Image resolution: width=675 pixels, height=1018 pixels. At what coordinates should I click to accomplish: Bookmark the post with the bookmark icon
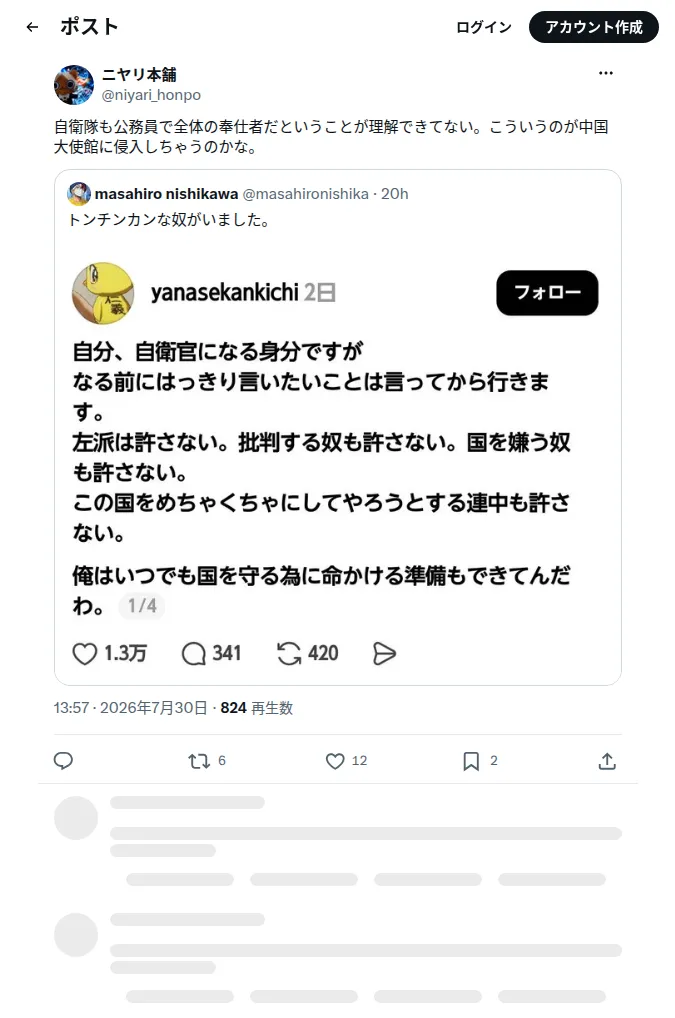(x=480, y=760)
